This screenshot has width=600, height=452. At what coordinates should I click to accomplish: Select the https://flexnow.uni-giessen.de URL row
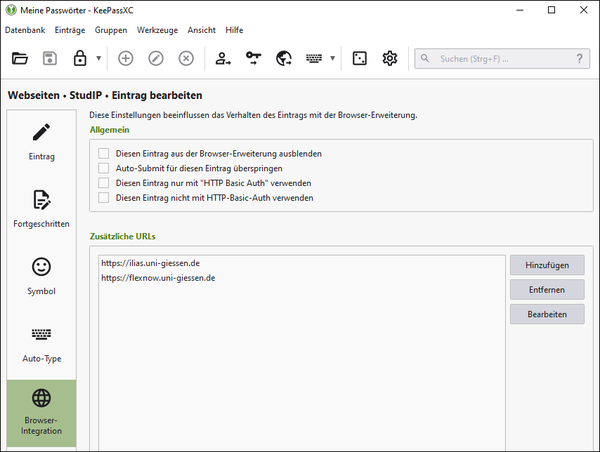pyautogui.click(x=302, y=278)
